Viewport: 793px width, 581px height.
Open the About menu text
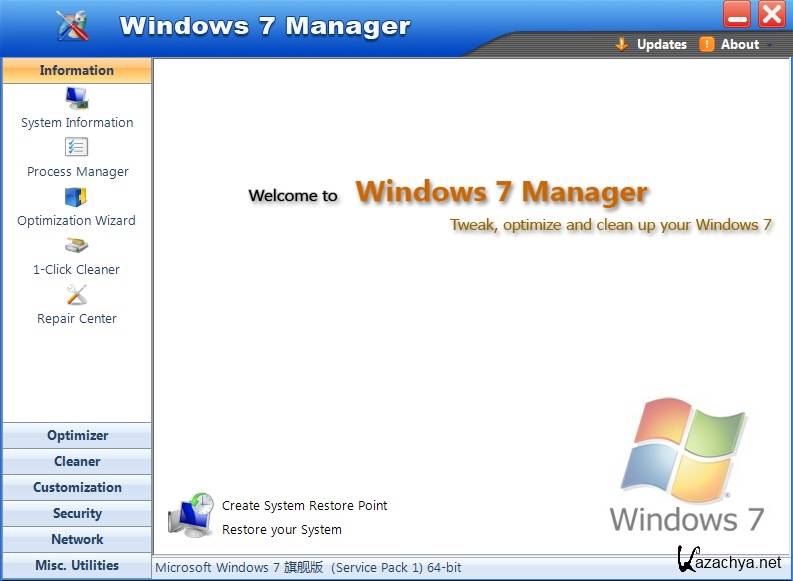740,44
